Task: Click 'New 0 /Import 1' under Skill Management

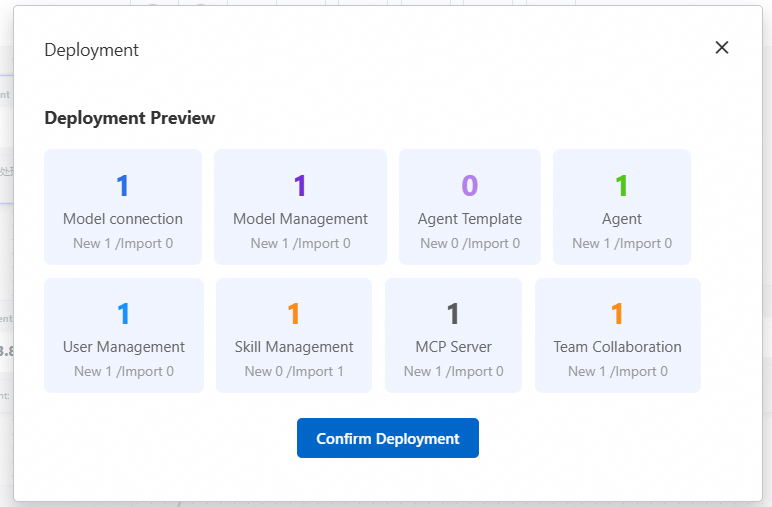Action: (294, 371)
